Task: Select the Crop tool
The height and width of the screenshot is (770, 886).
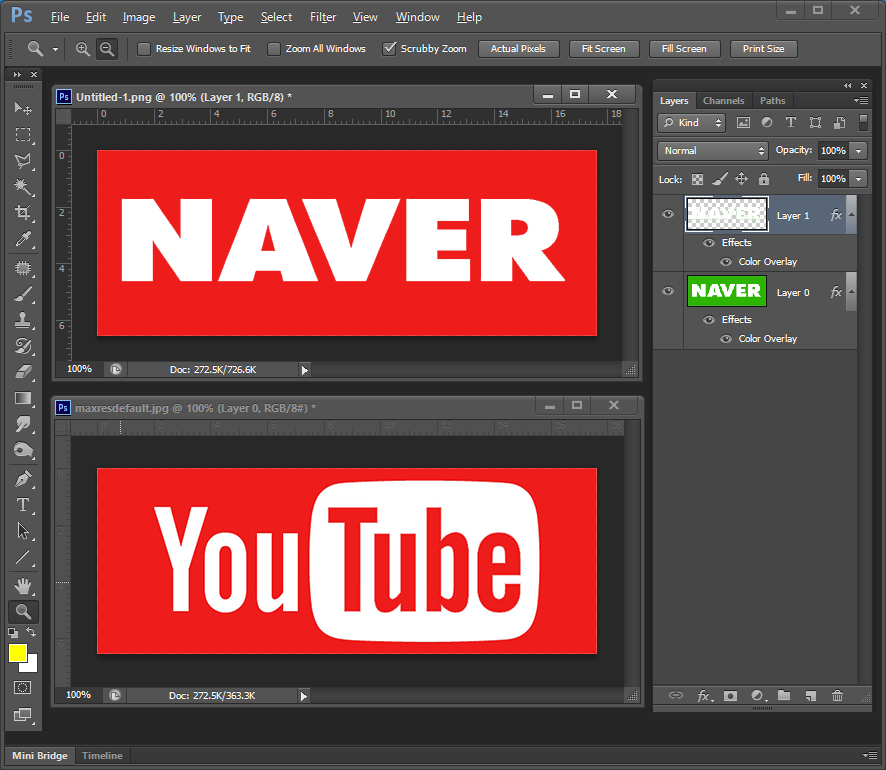Action: [x=23, y=213]
